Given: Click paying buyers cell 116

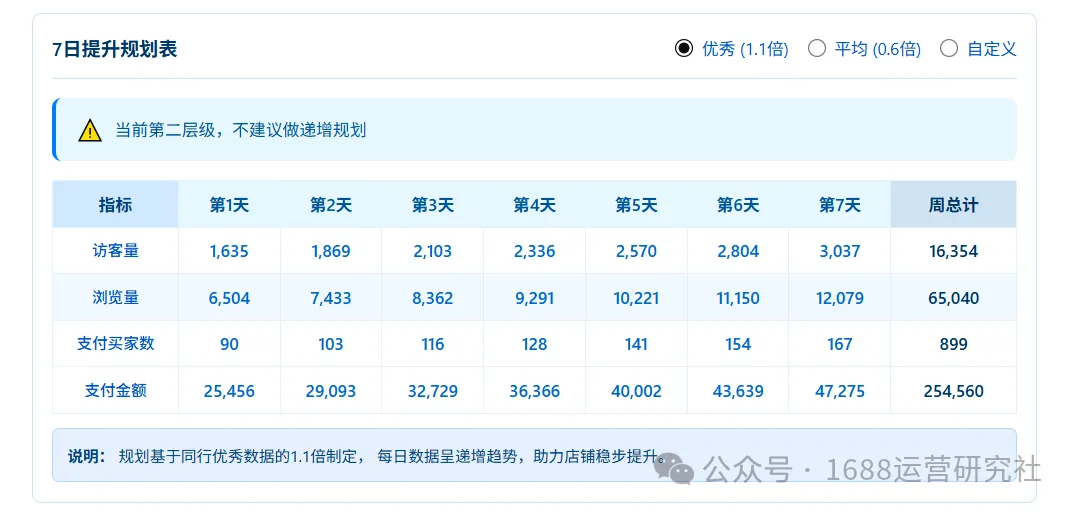Looking at the screenshot, I should pos(433,344).
